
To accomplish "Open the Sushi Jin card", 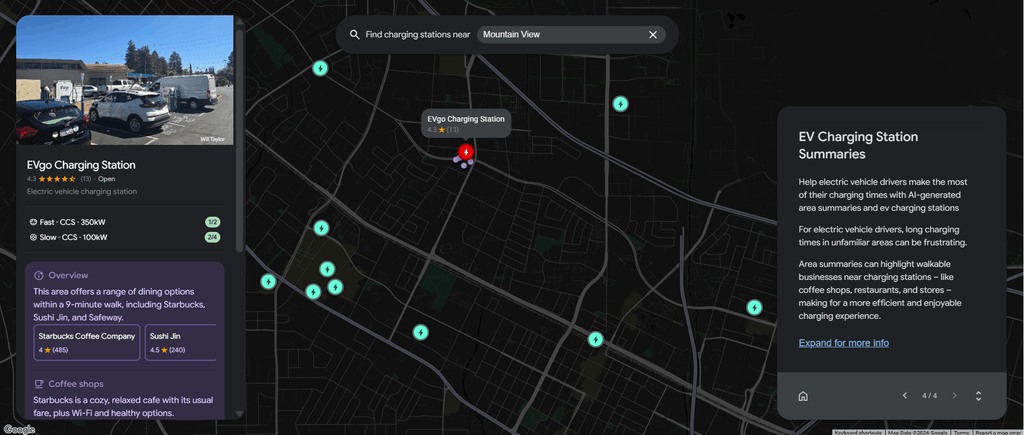I will (180, 342).
